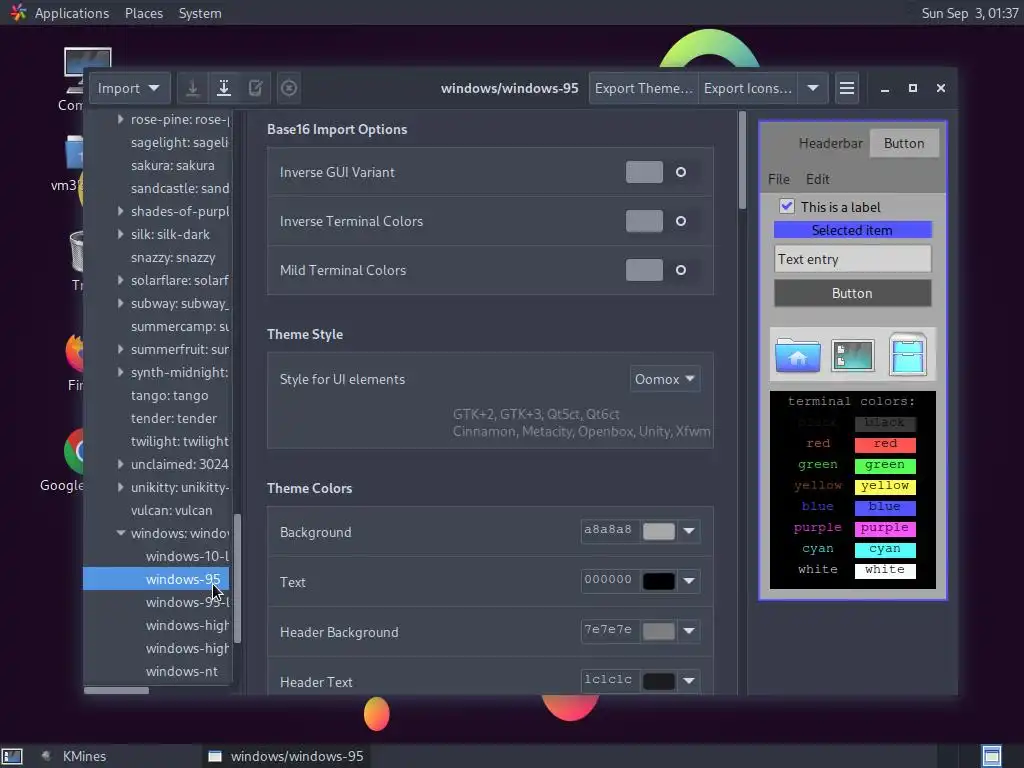Expand the unikitty tree item
The width and height of the screenshot is (1024, 768).
tap(120, 487)
